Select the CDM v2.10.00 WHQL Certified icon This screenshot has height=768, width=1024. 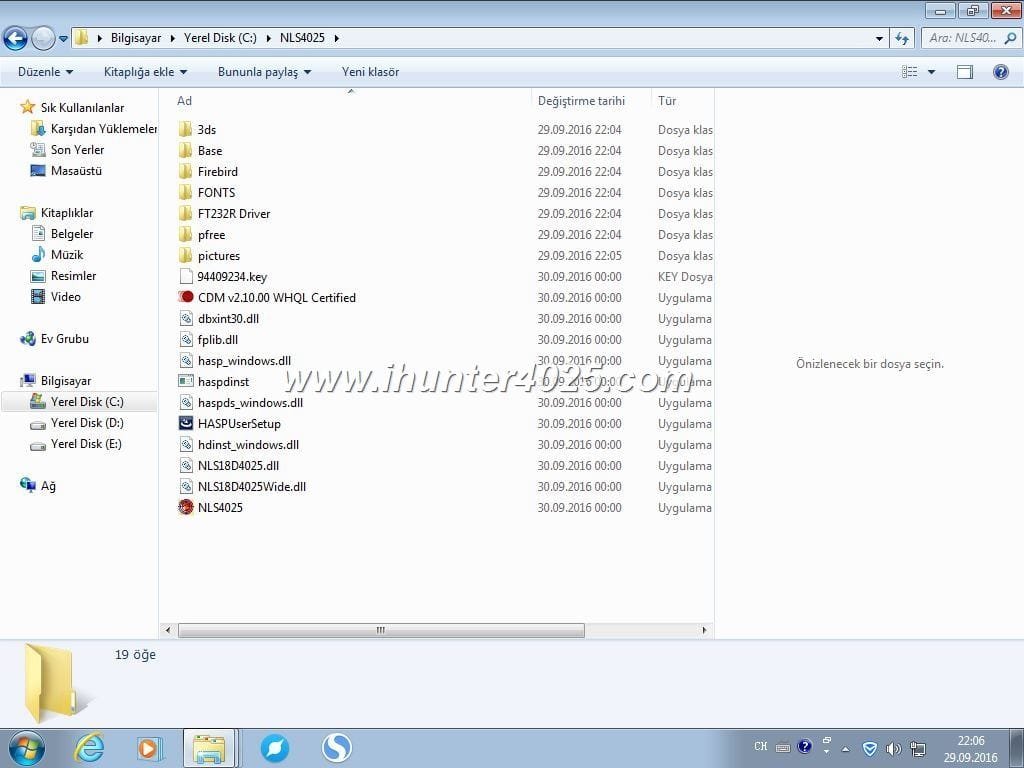pyautogui.click(x=185, y=297)
